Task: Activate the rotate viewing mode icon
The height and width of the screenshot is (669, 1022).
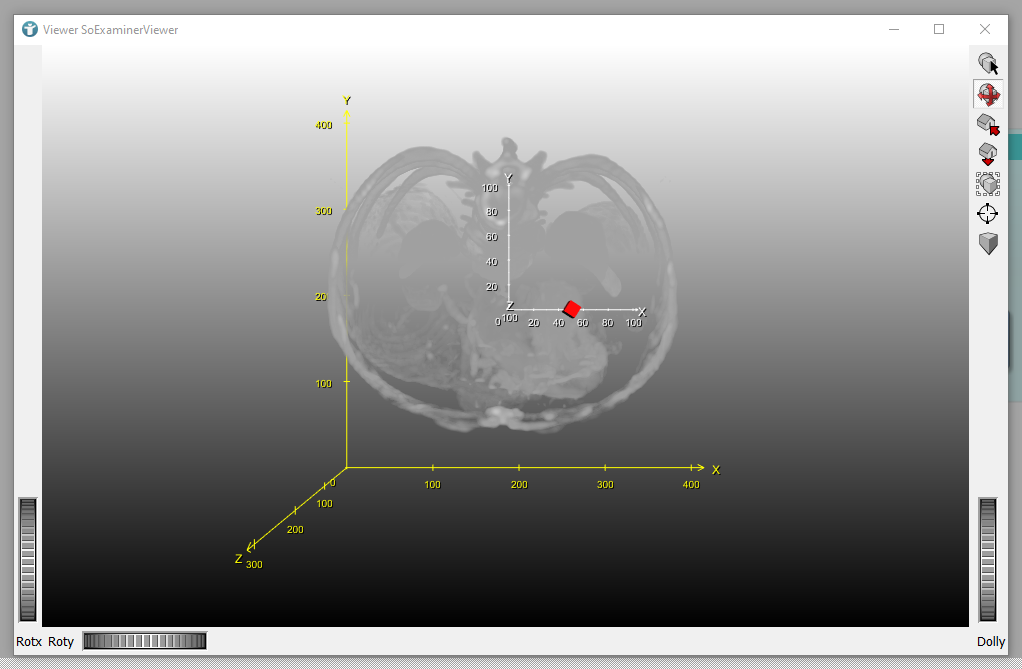Action: point(988,95)
